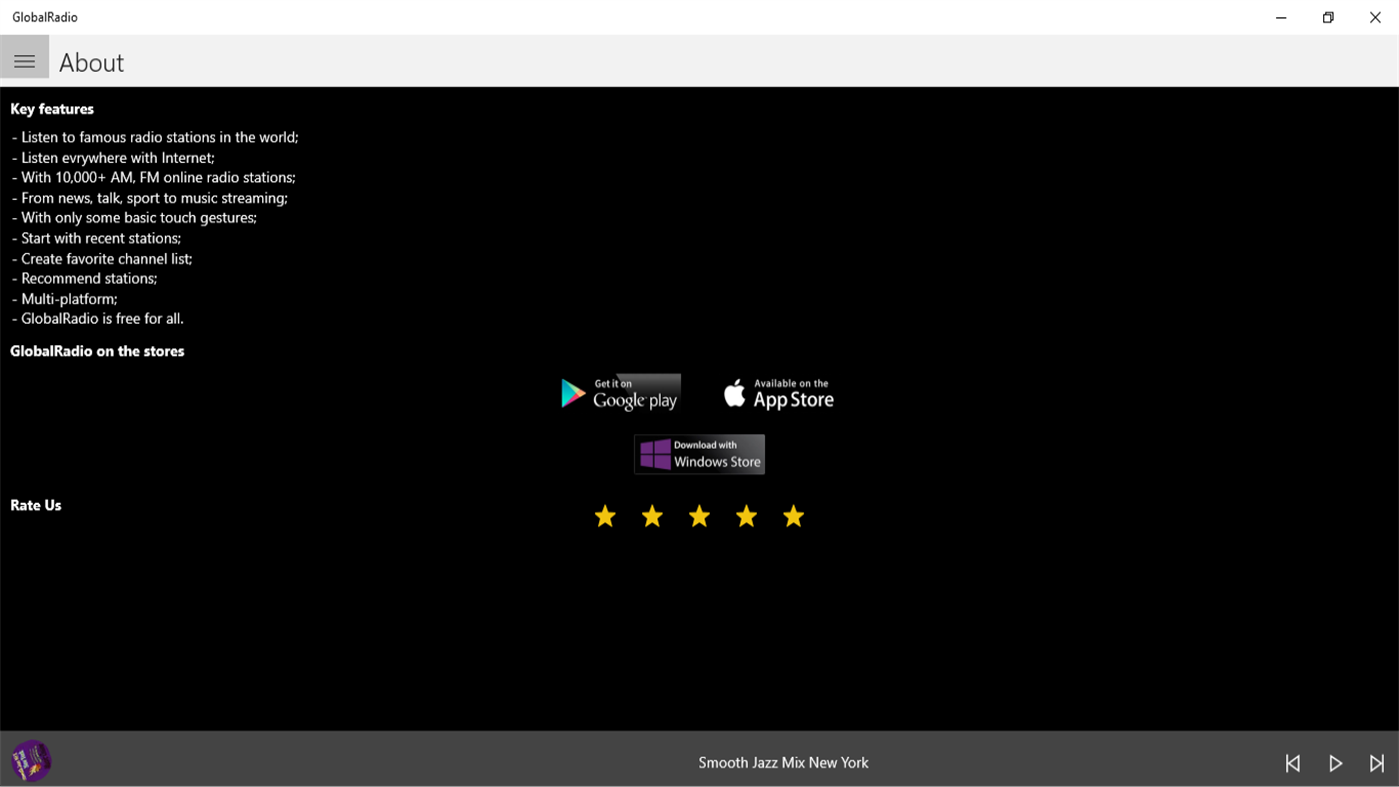
Task: Get GlobalRadio on the App Store
Action: pos(778,392)
